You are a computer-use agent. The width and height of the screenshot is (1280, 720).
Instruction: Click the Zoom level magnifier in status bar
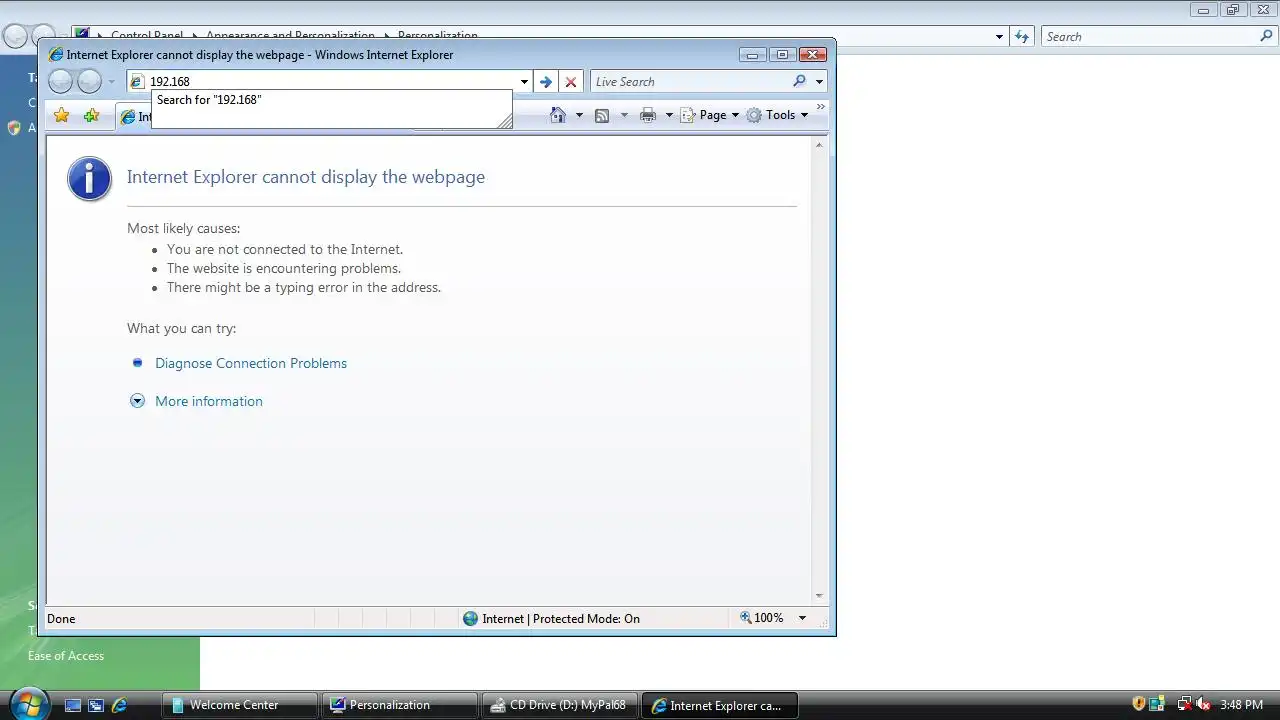(745, 618)
